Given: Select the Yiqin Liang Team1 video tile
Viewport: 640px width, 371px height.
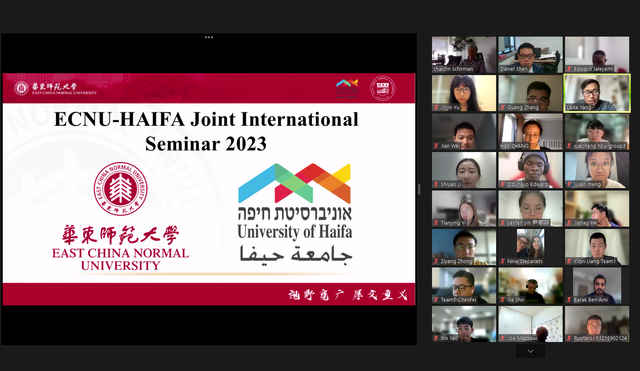Looking at the screenshot, I should coord(597,247).
